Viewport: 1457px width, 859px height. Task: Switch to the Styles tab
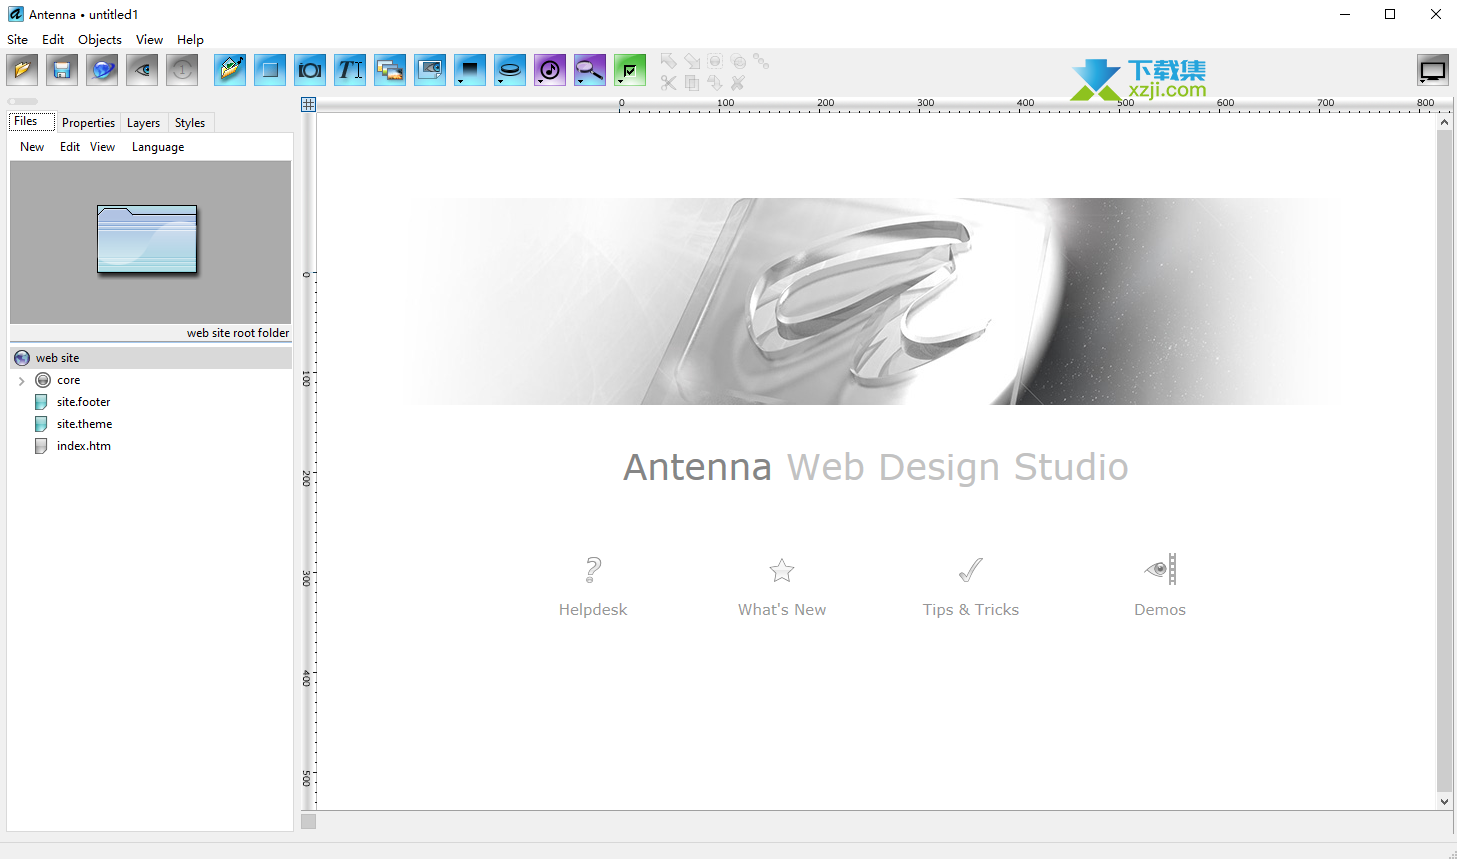190,123
